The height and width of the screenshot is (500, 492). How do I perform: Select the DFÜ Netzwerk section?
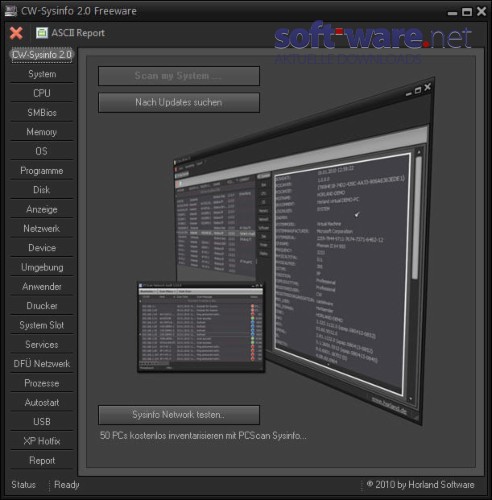(42, 364)
